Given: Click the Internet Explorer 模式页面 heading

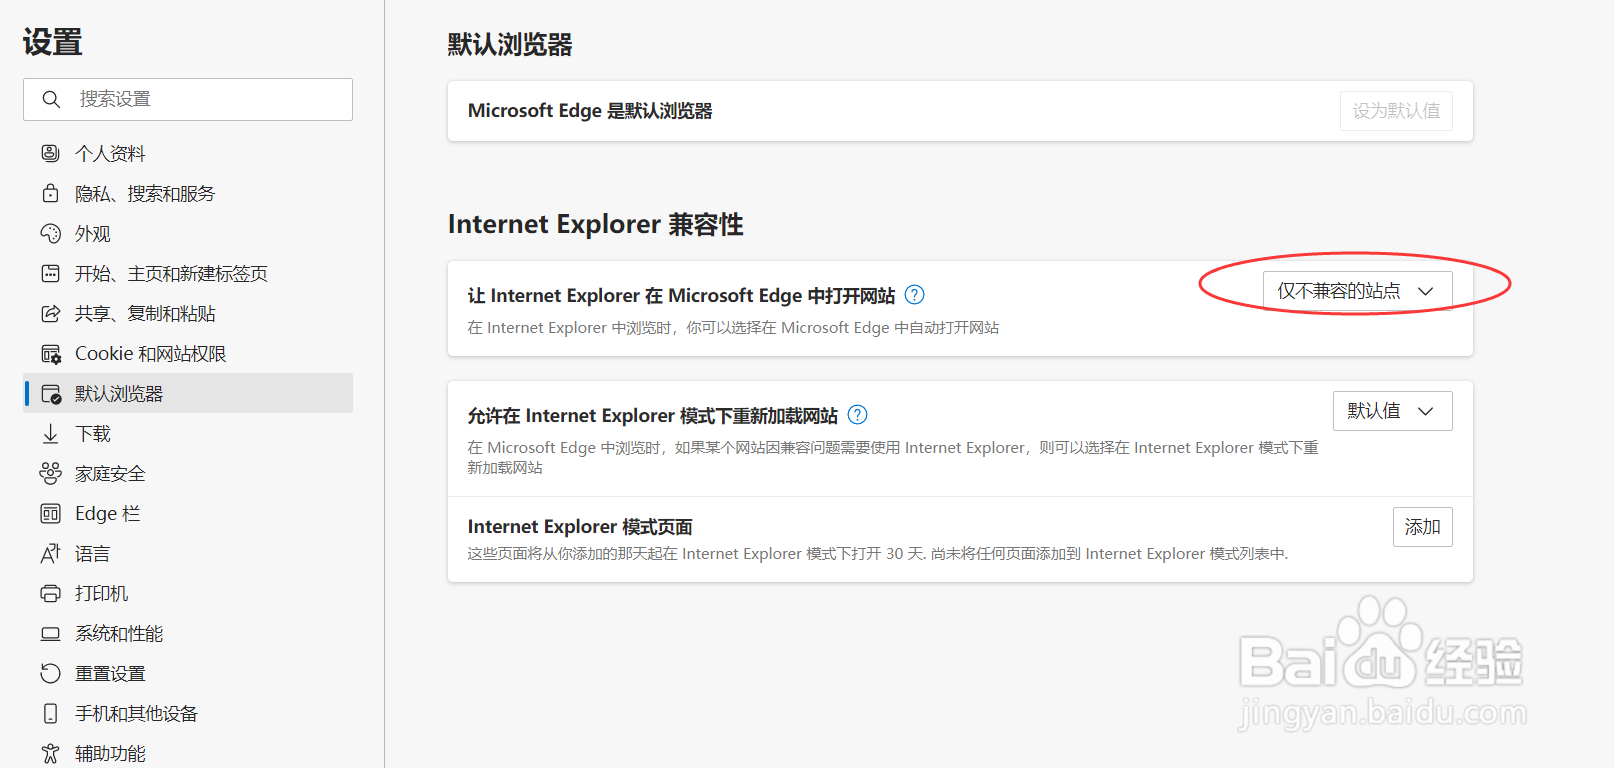Looking at the screenshot, I should pos(580,527).
